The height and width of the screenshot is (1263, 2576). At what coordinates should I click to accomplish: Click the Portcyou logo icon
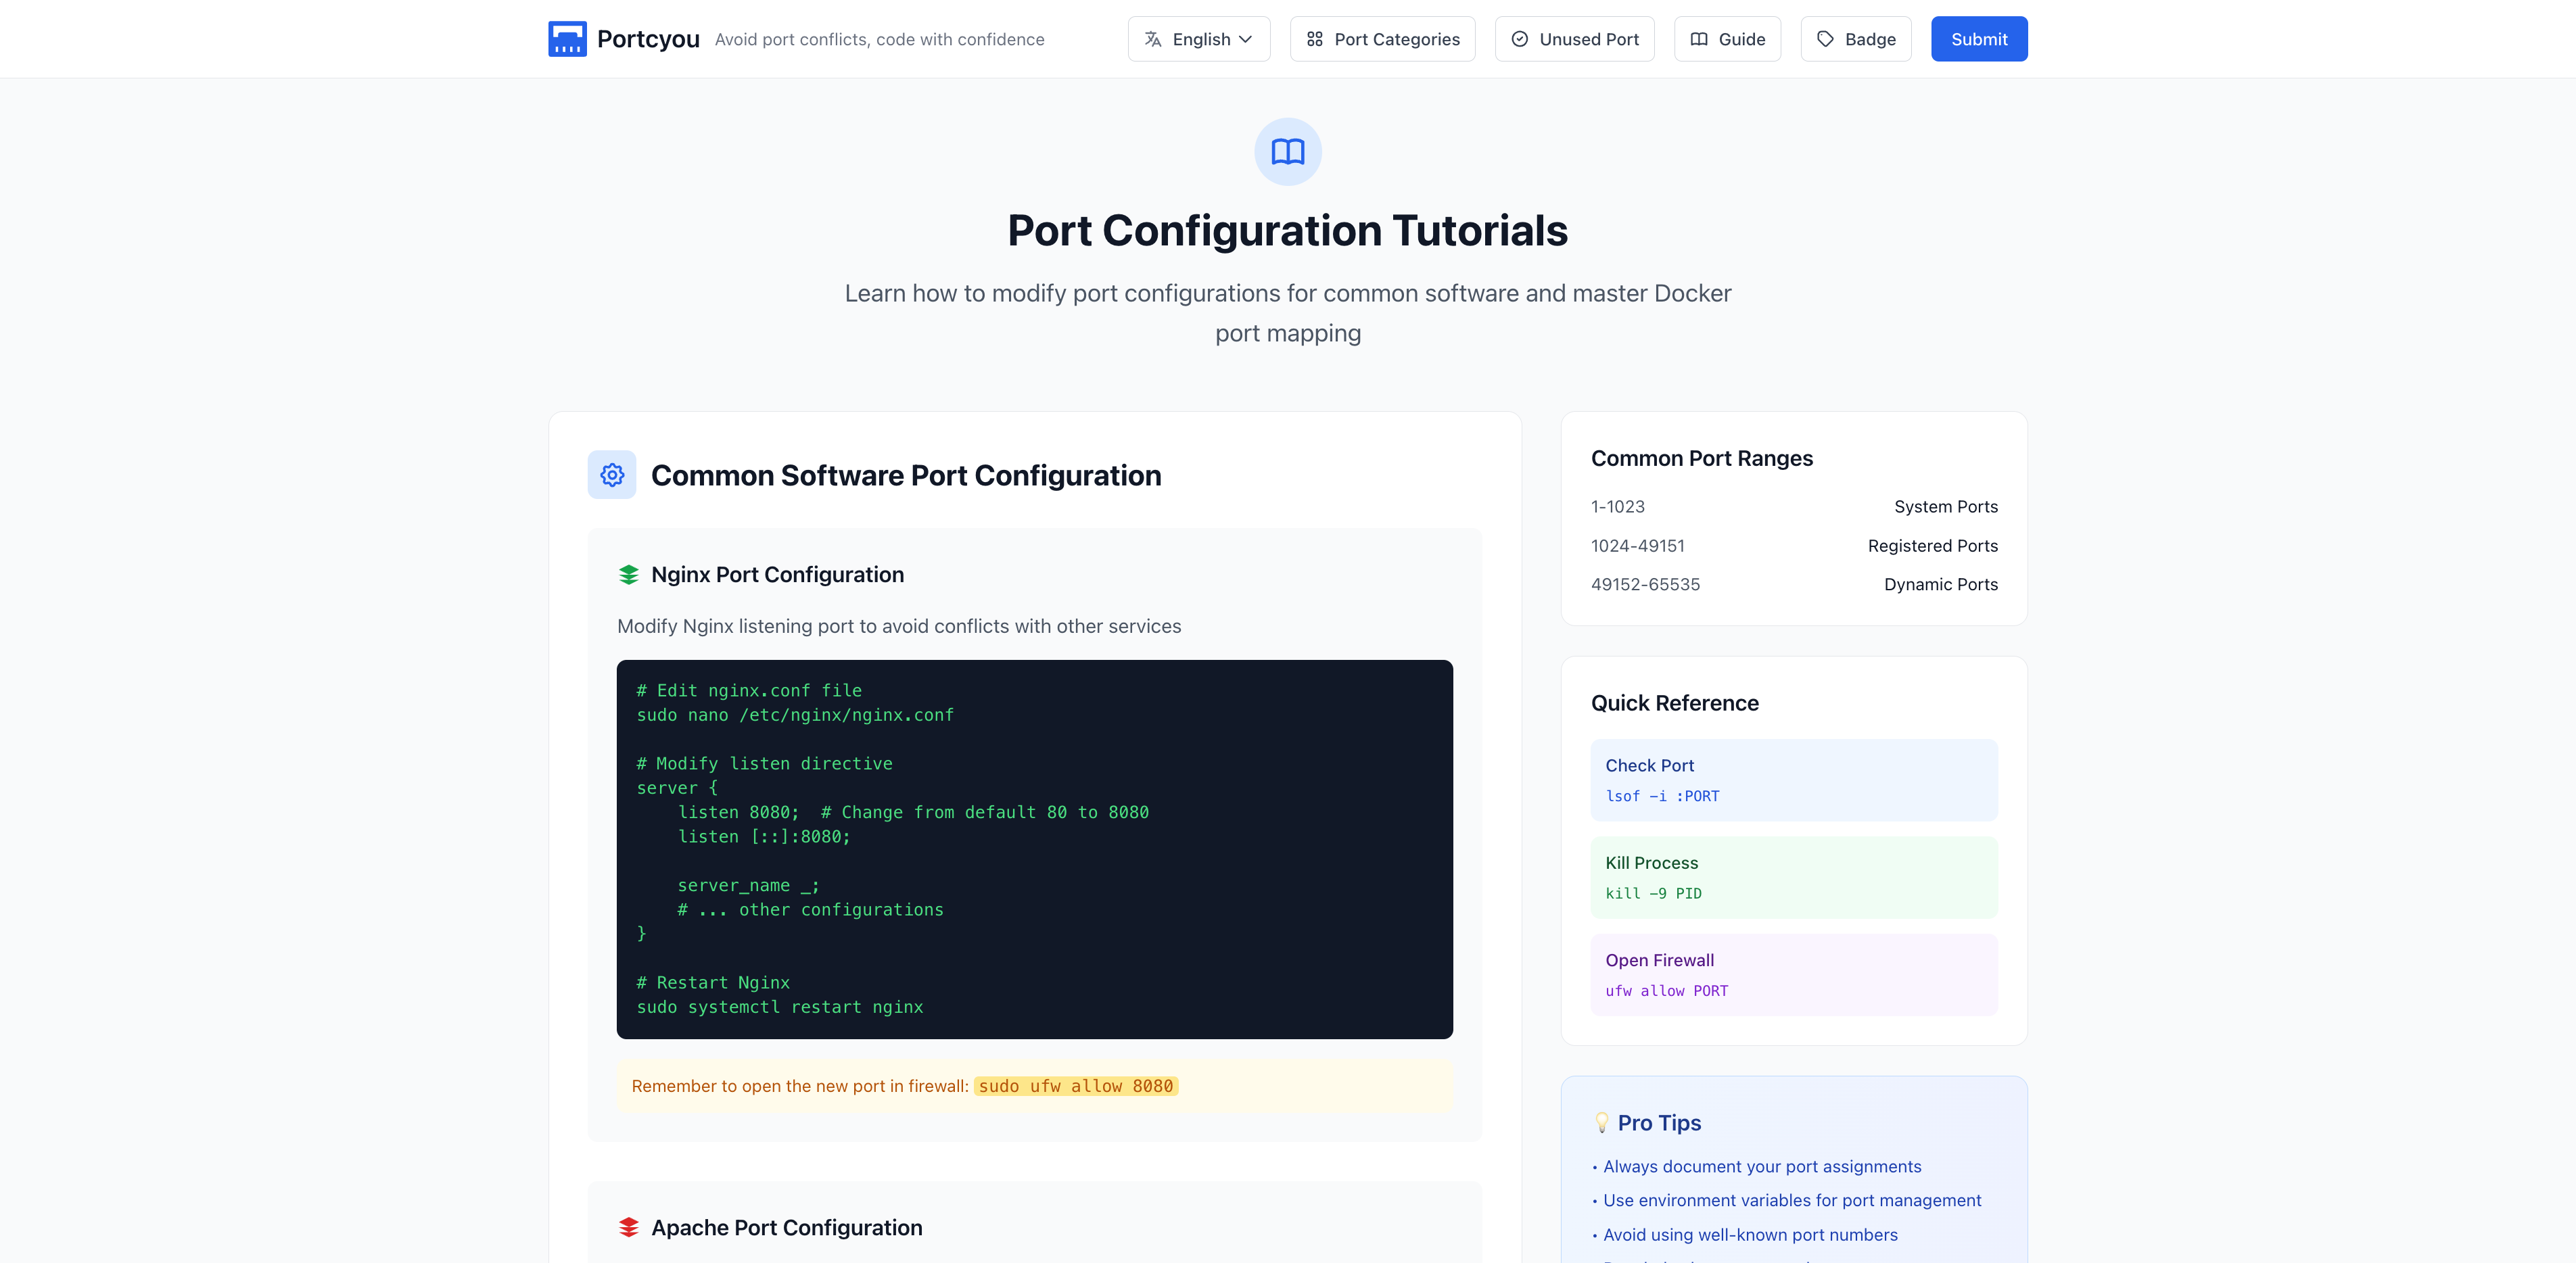(567, 39)
